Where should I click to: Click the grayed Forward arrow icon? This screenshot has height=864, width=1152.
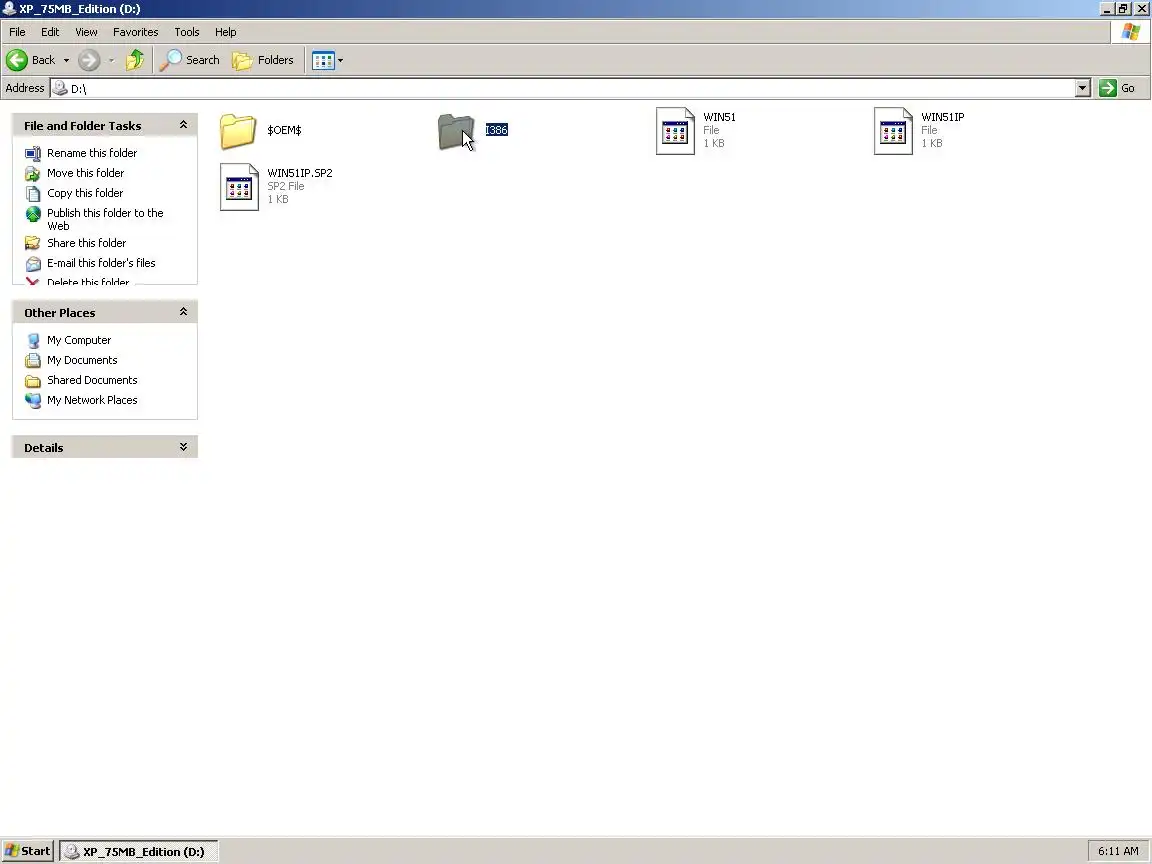tap(89, 60)
